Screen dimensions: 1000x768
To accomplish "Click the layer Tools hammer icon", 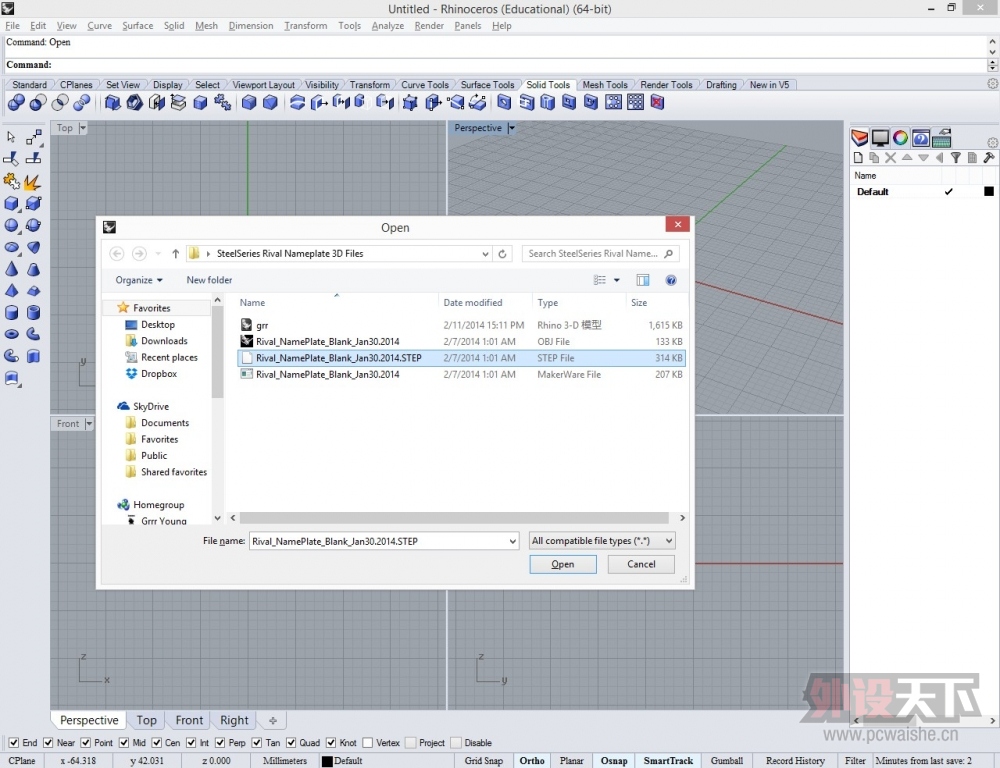I will [x=989, y=158].
